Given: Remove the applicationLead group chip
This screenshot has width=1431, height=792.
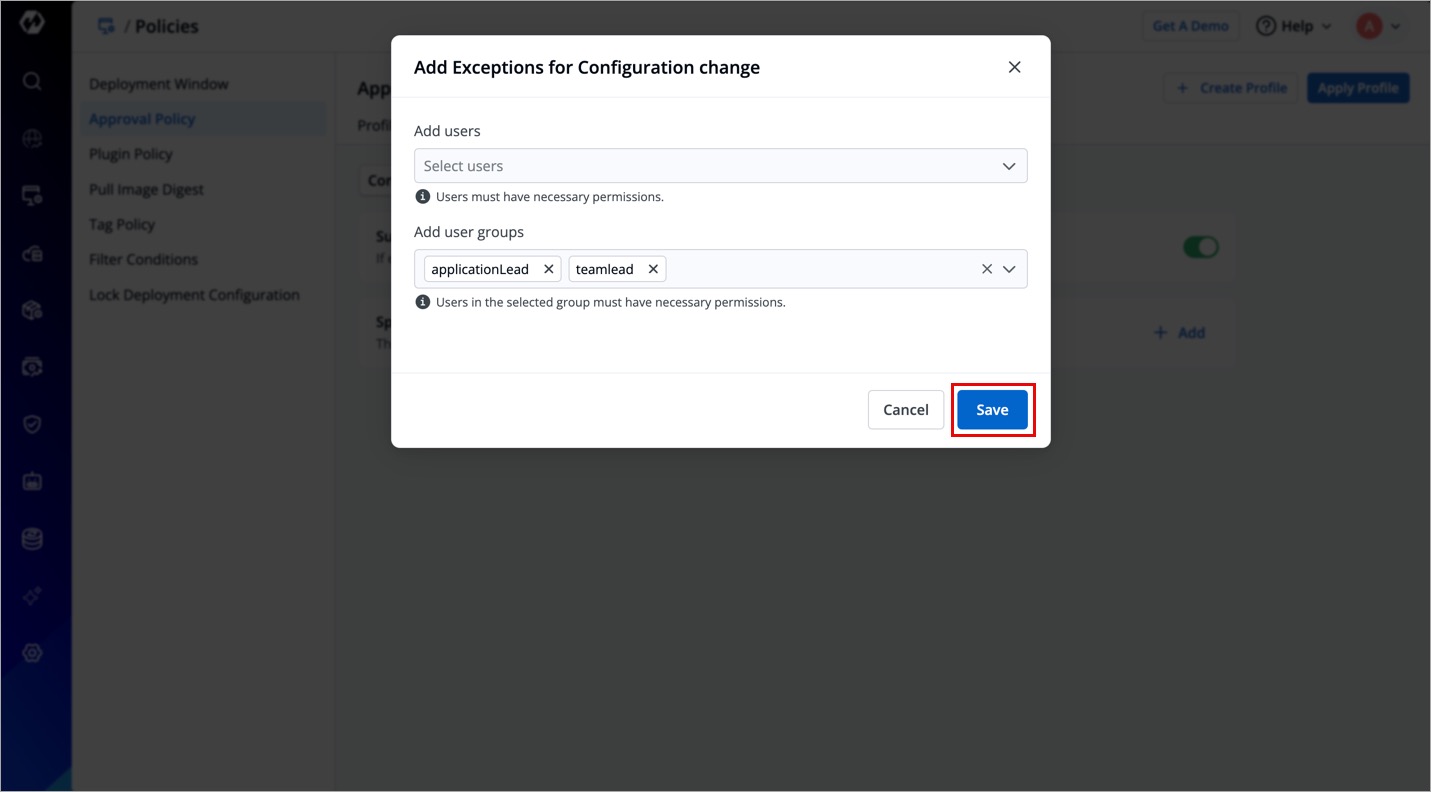Looking at the screenshot, I should click(548, 269).
